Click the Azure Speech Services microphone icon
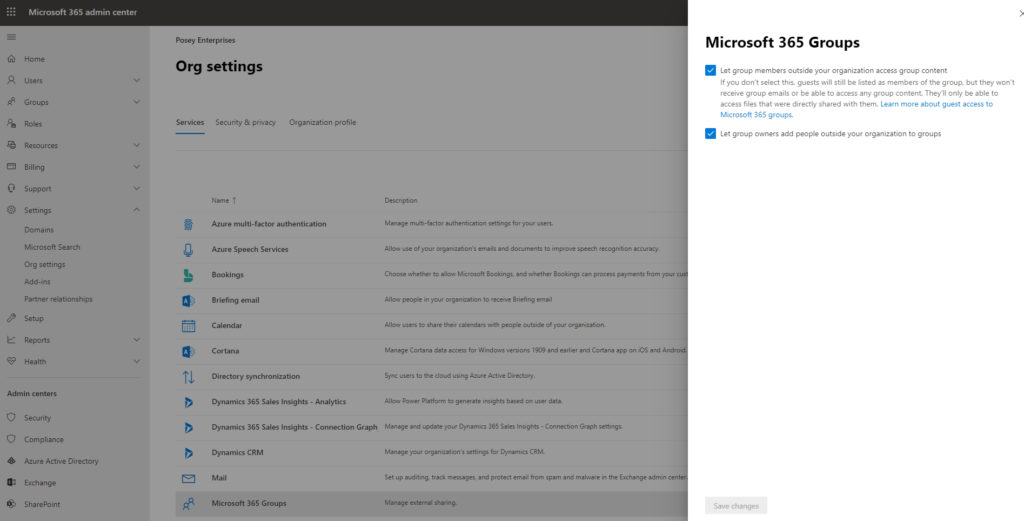 [x=188, y=249]
